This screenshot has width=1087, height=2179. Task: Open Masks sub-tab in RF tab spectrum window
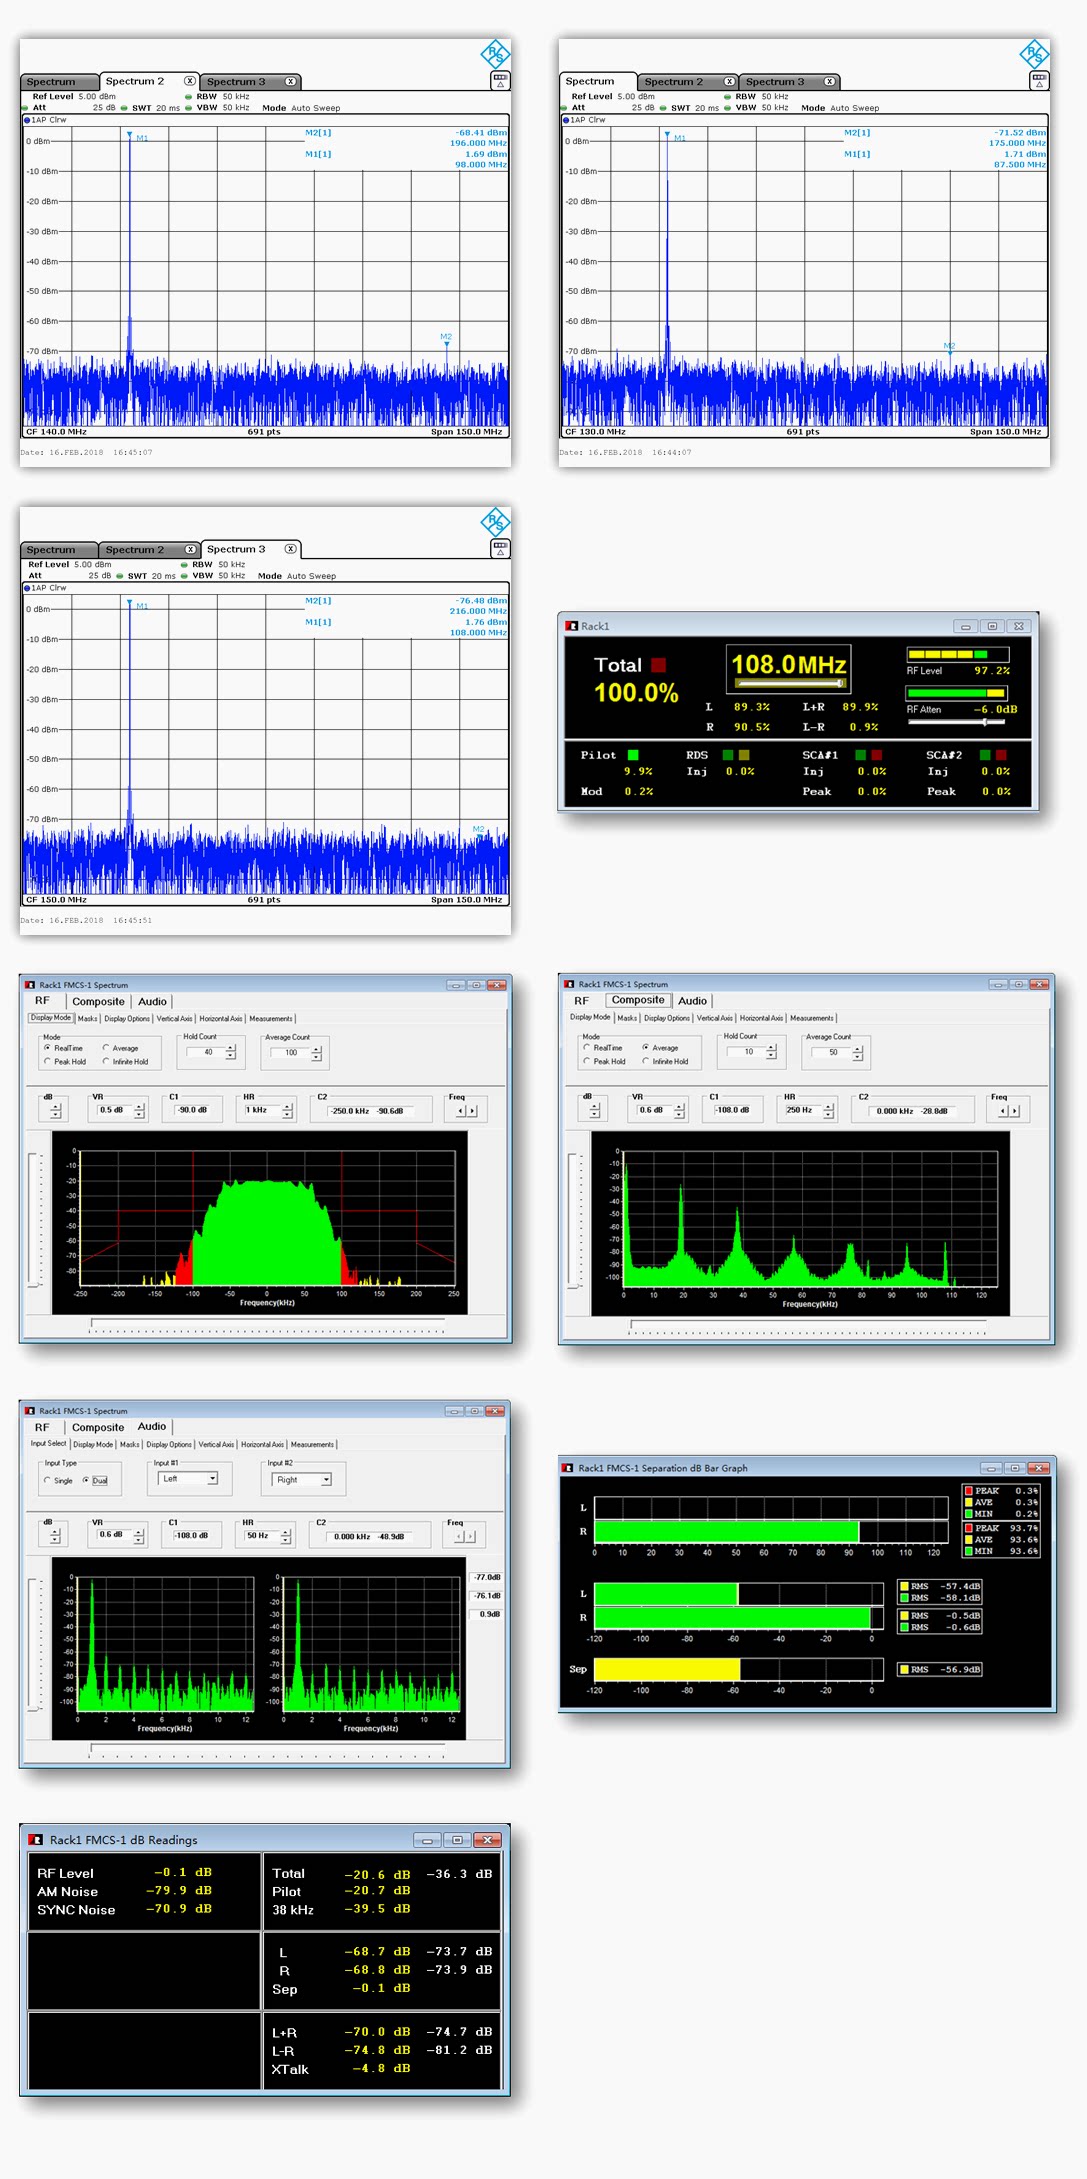(88, 1018)
